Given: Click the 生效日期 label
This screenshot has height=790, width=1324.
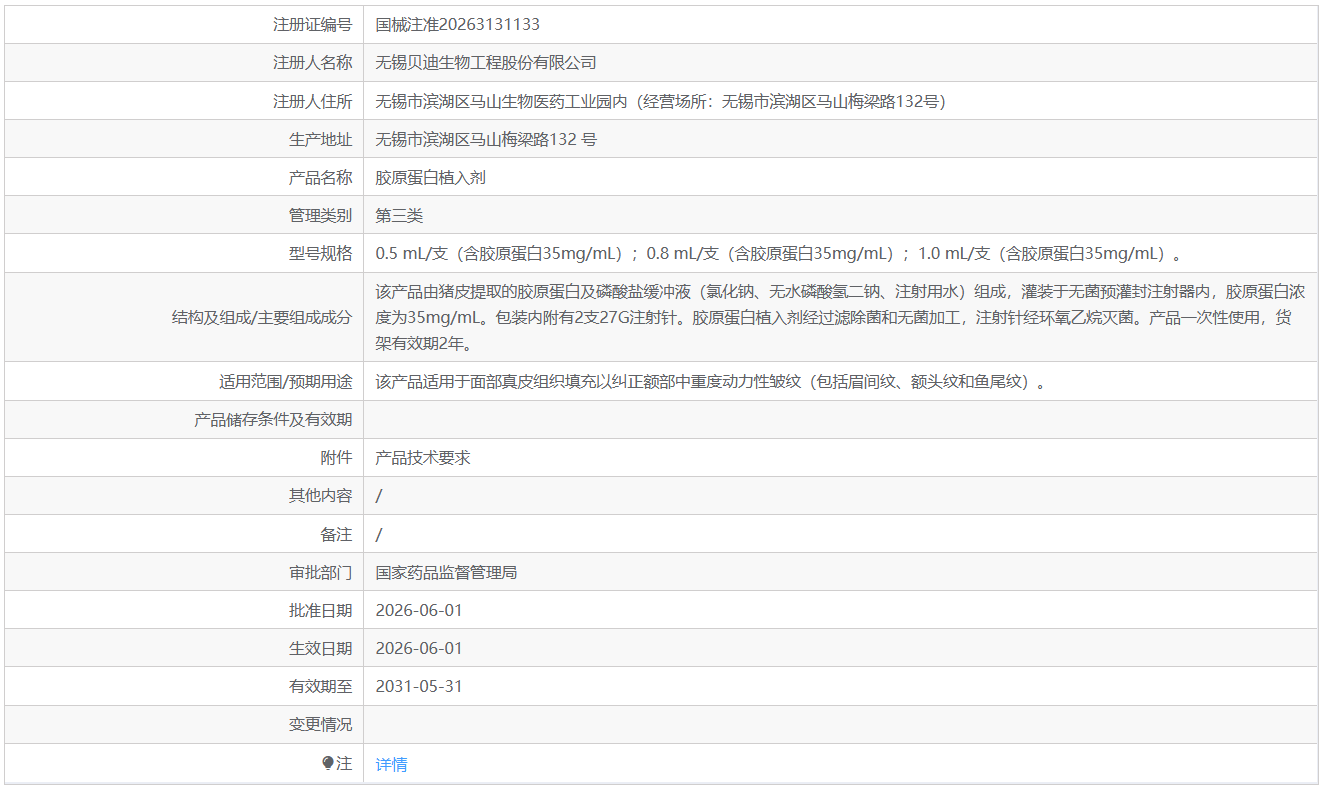Looking at the screenshot, I should click(x=320, y=648).
